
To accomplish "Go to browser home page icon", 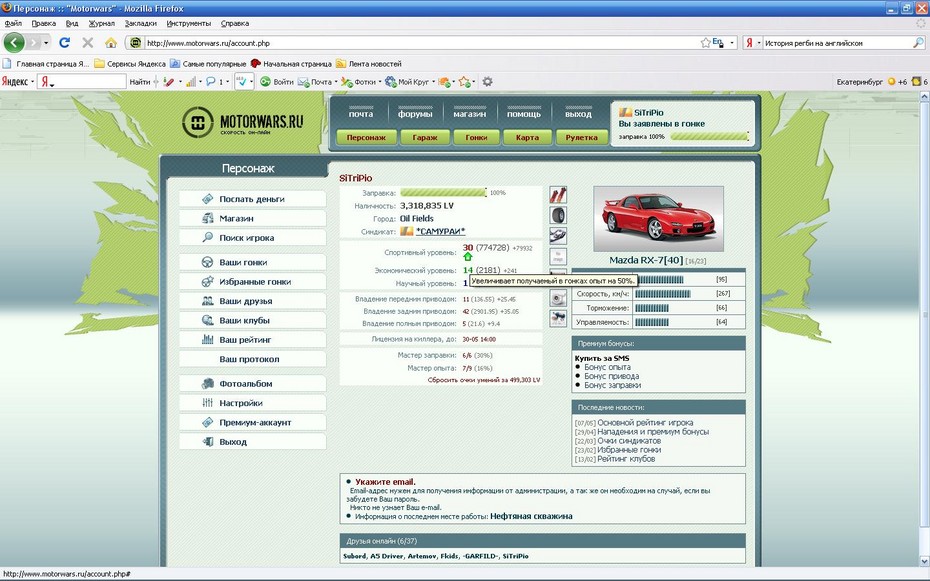I will click(x=111, y=43).
